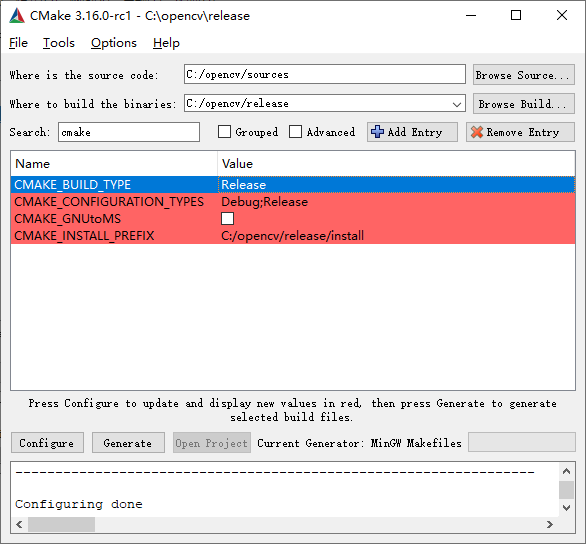Toggle the Grouped checkbox
Viewport: 586px width, 544px height.
coord(224,132)
